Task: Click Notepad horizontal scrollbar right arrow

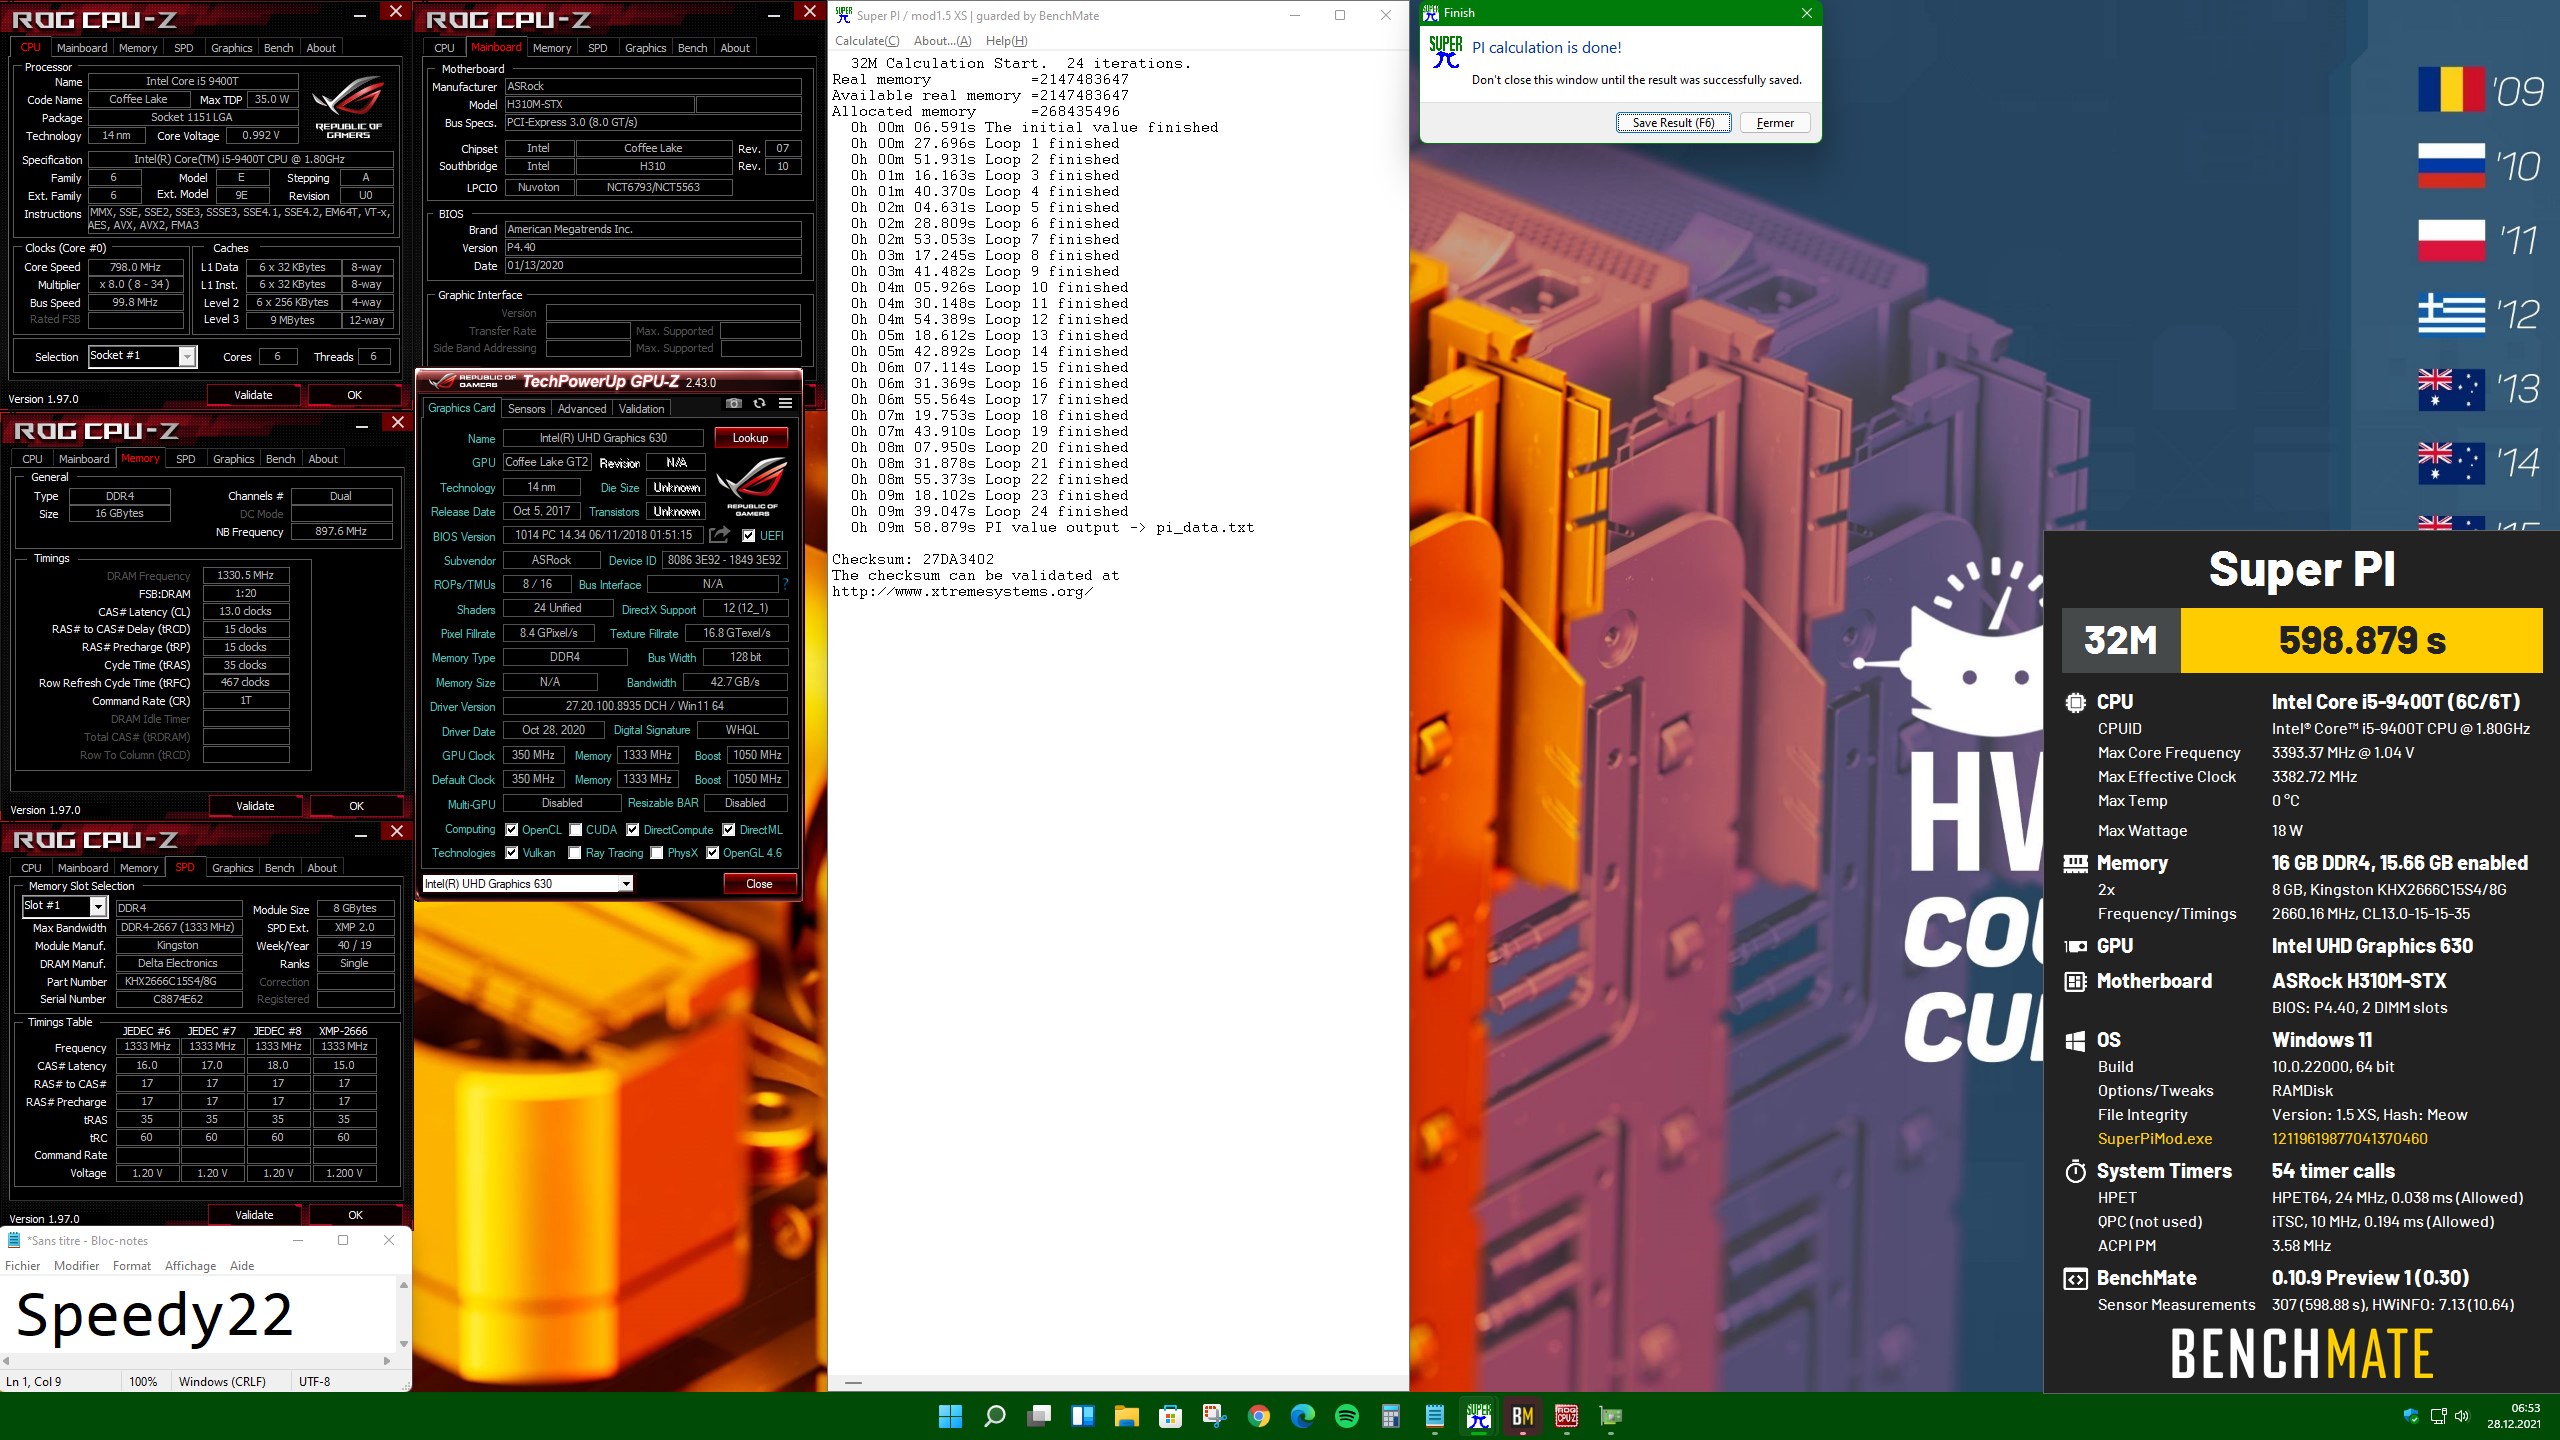Action: coord(387,1360)
